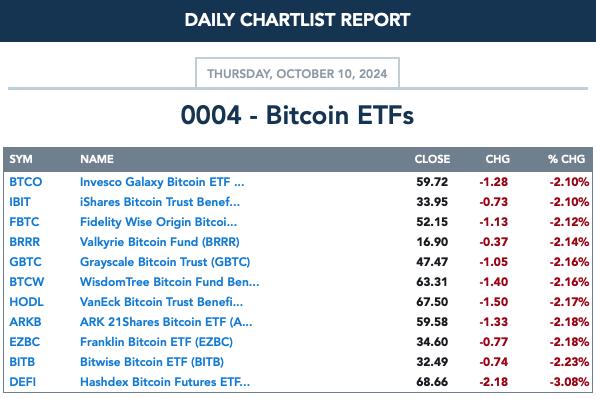Open Hashdex Bitcoin Futures ETF link
596x399 pixels.
(x=165, y=382)
